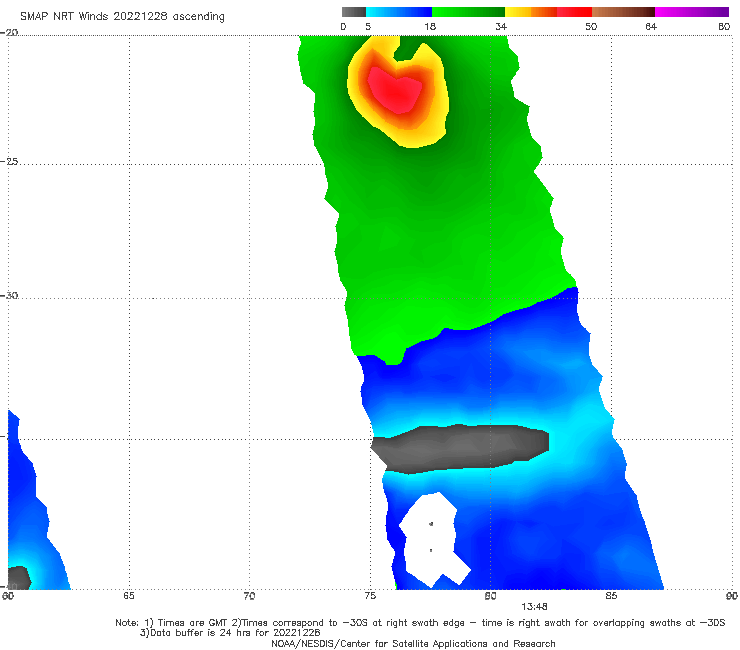Click the NOAA/NESDIS credit line
740x650 pixels.
(x=413, y=643)
